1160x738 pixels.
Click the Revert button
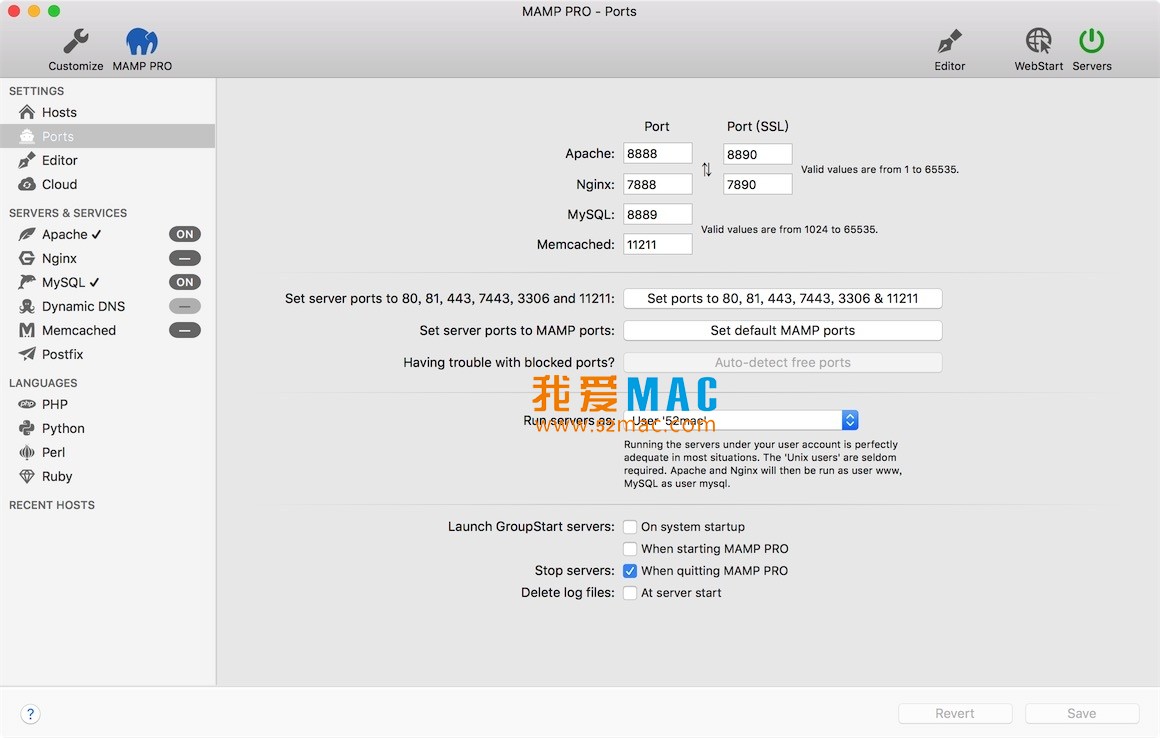pos(954,714)
